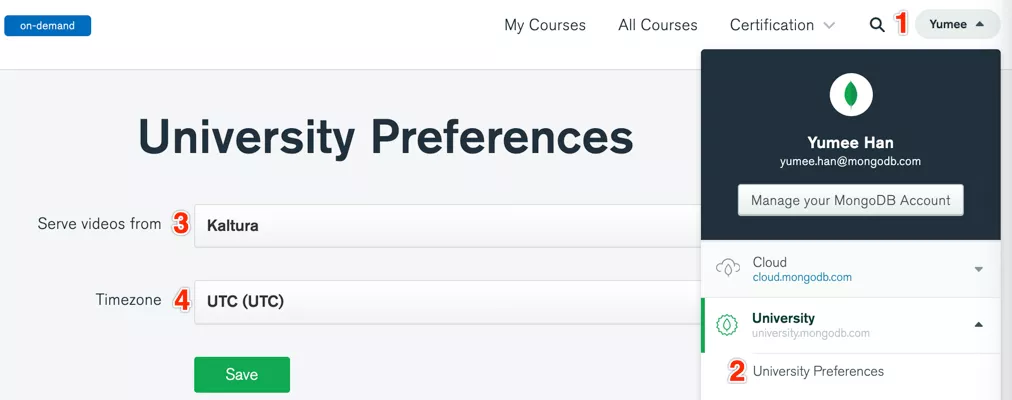
Task: Click the University service icon
Action: (x=727, y=325)
